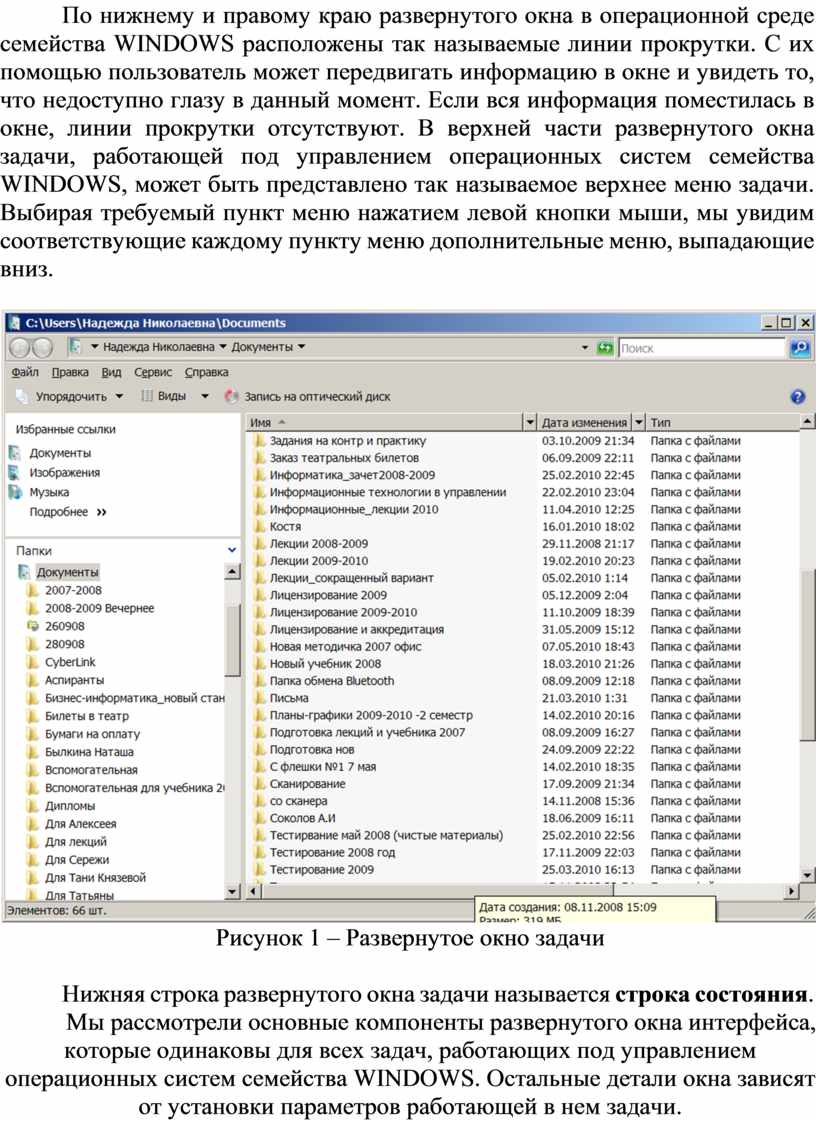Sort by the 'Дата изменения' column header

pyautogui.click(x=584, y=423)
